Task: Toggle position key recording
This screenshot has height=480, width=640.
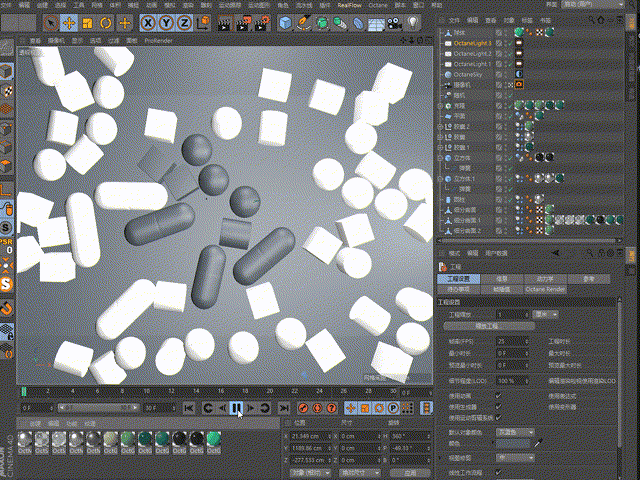Action: (351, 408)
